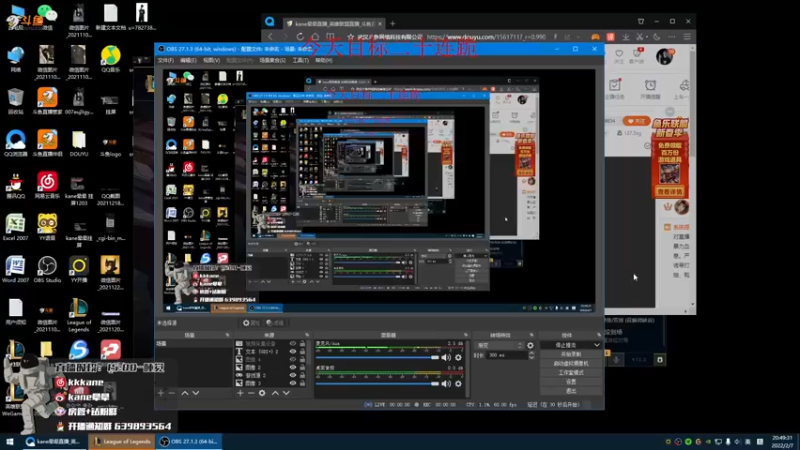Open Word 2007 desktop shortcut
Screen dimensions: 800x450
(15, 269)
